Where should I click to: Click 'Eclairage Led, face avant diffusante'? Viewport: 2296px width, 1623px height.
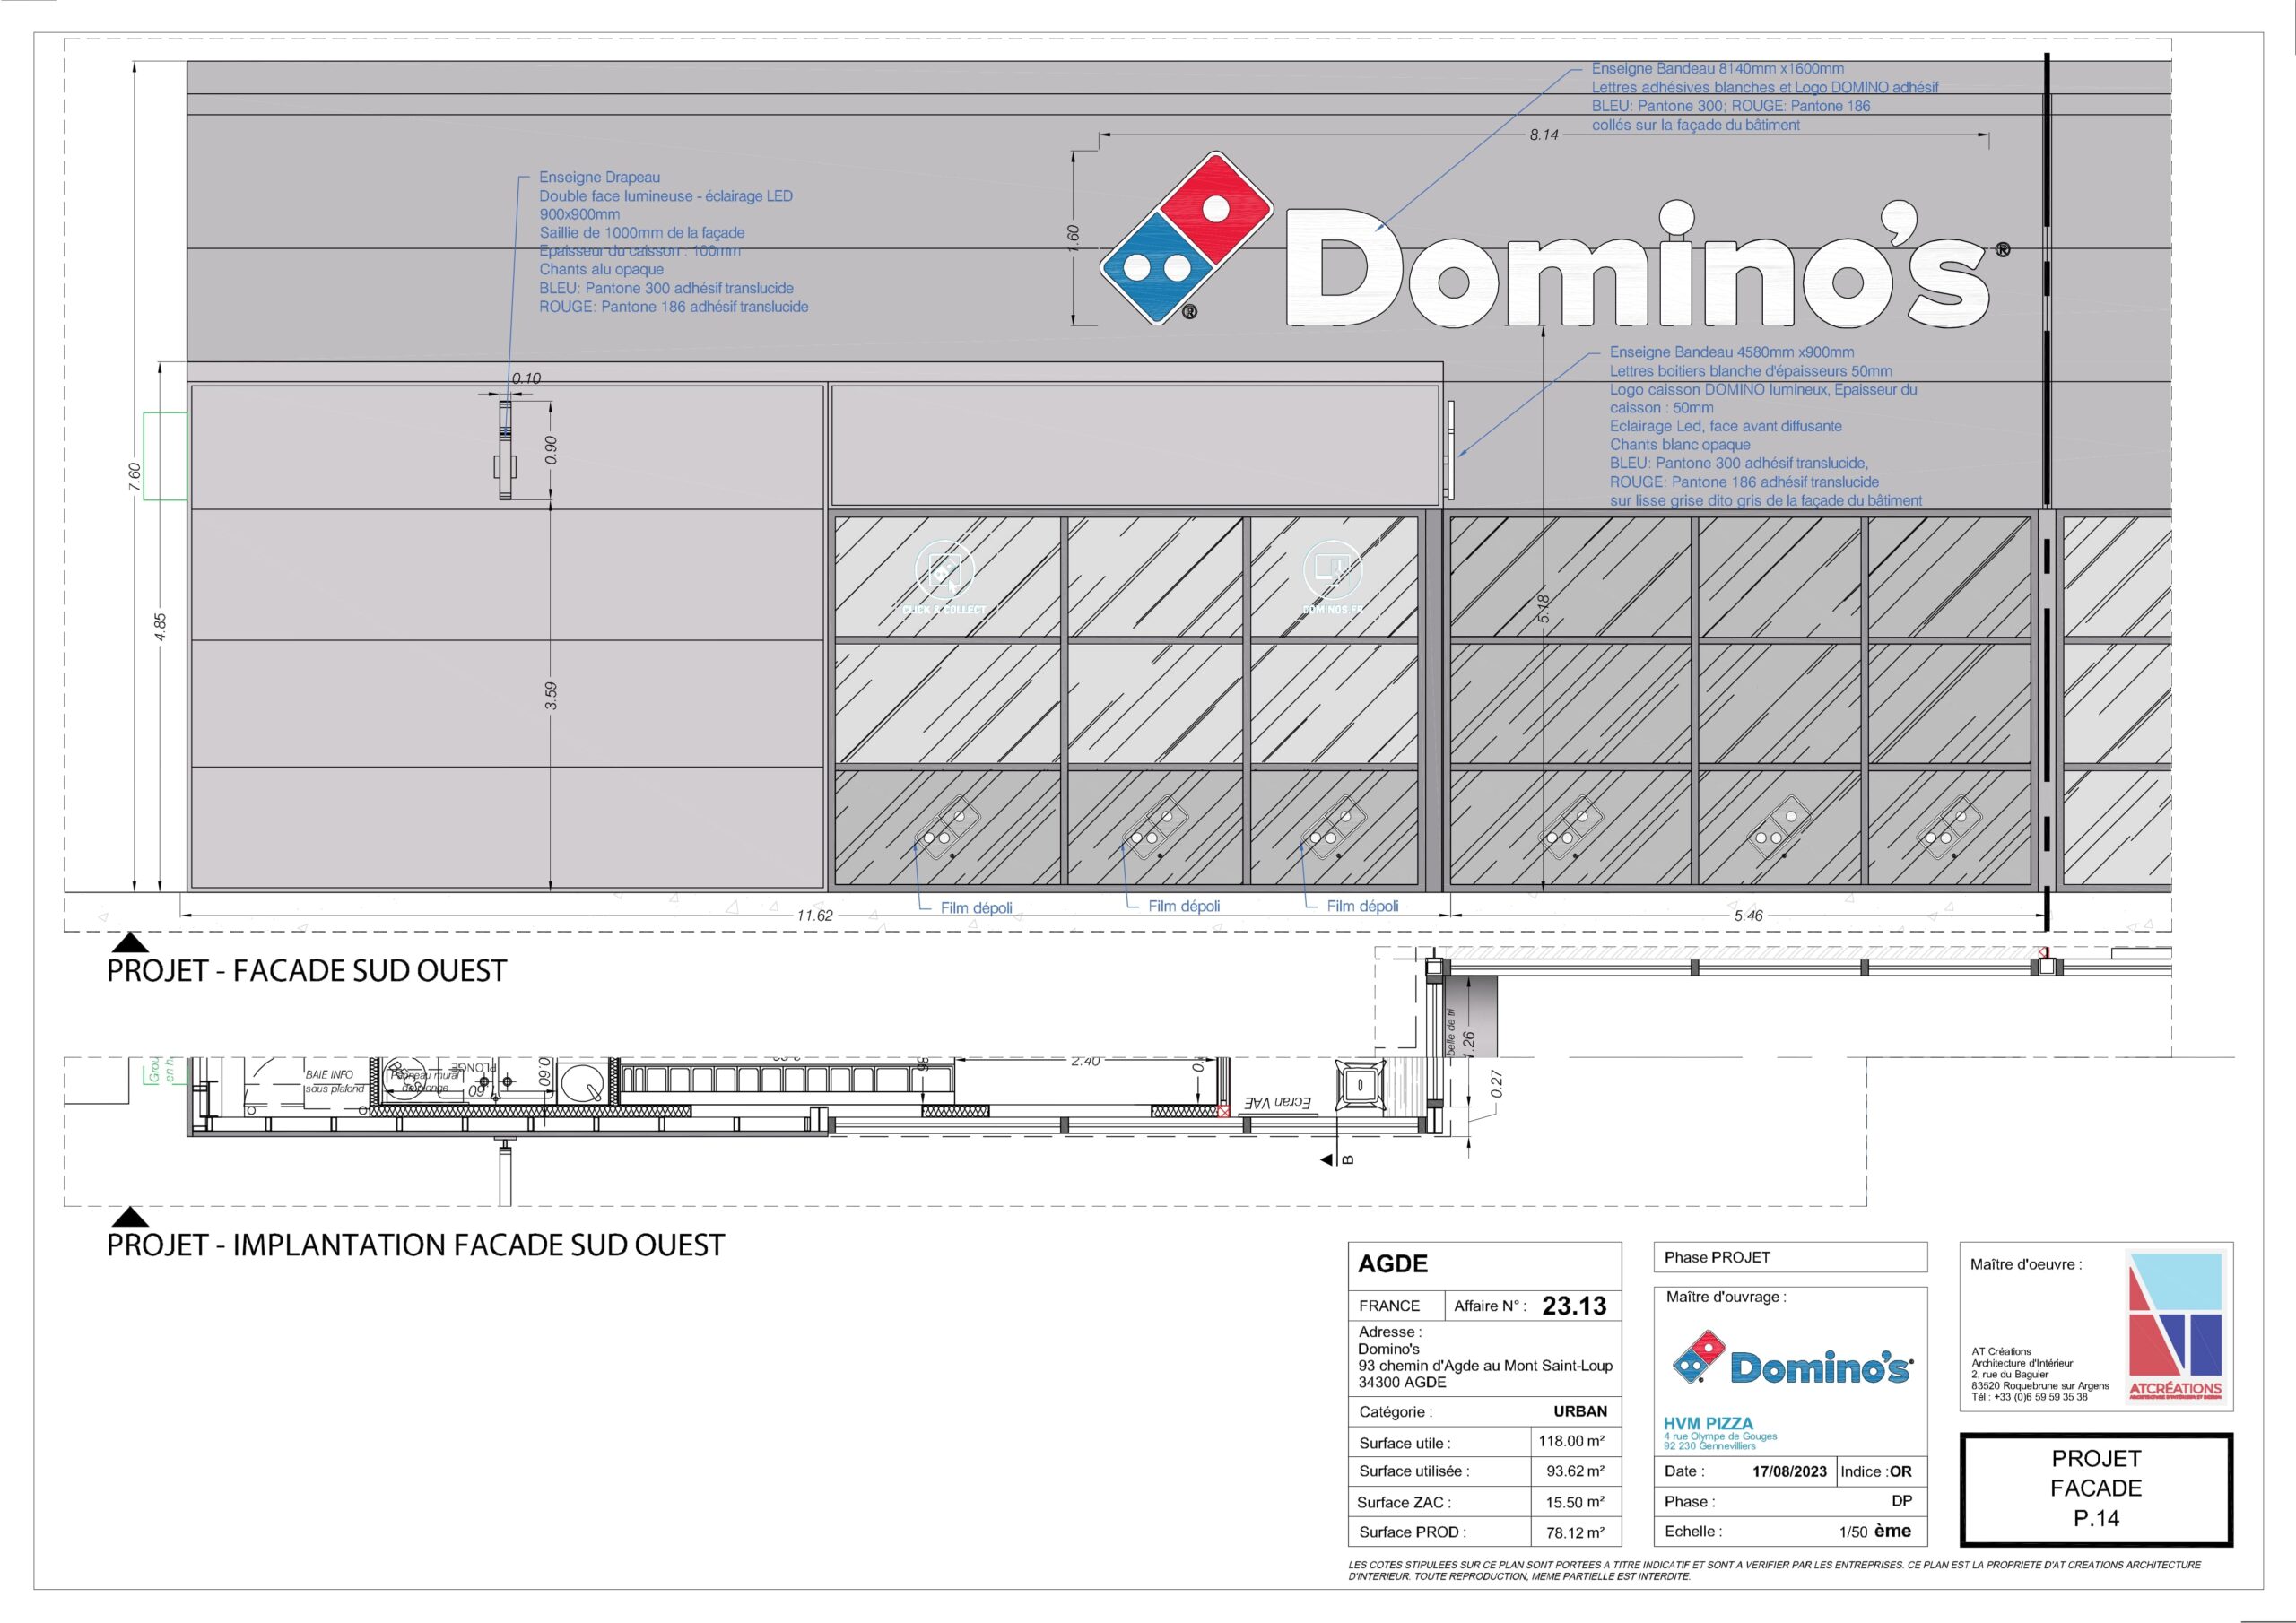point(1726,426)
